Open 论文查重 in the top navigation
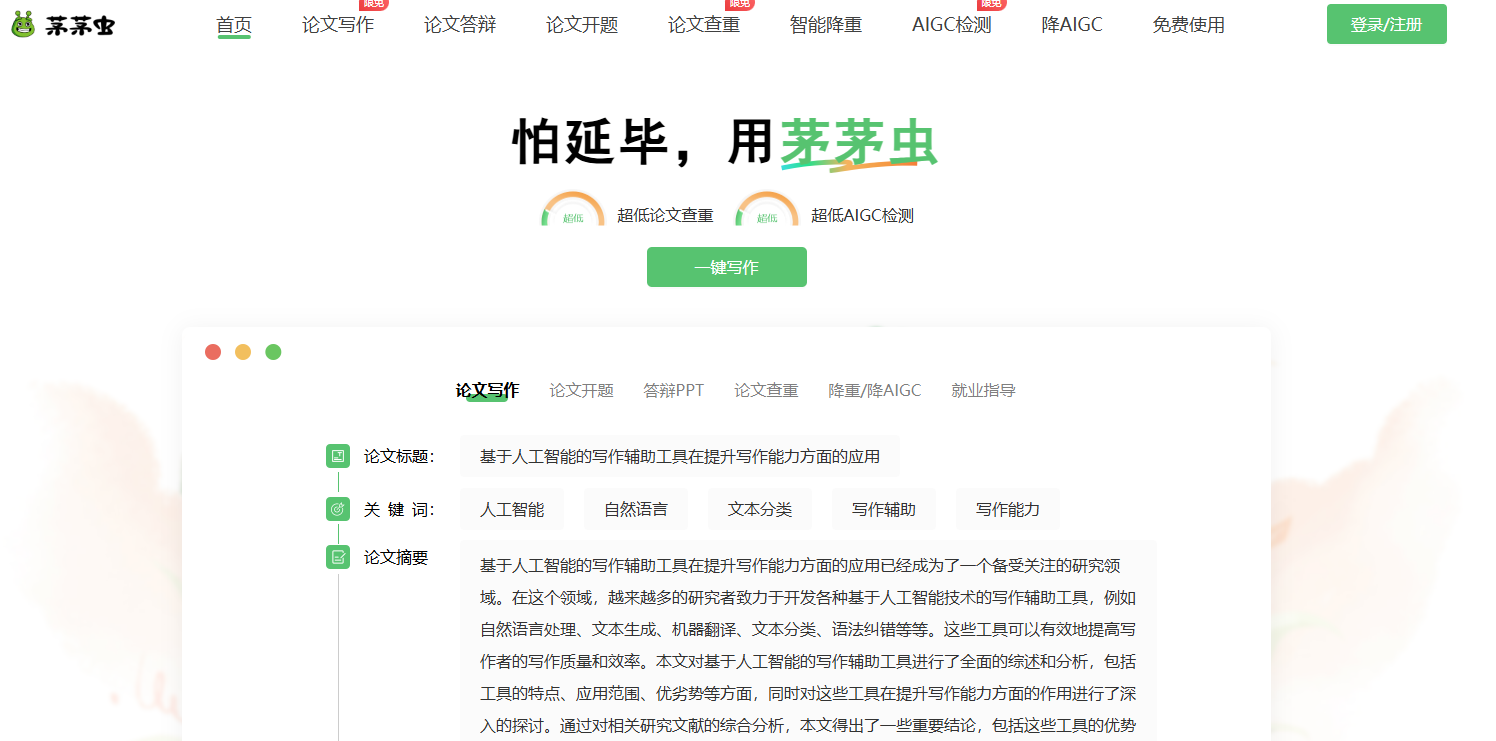The height and width of the screenshot is (741, 1496). click(x=704, y=25)
